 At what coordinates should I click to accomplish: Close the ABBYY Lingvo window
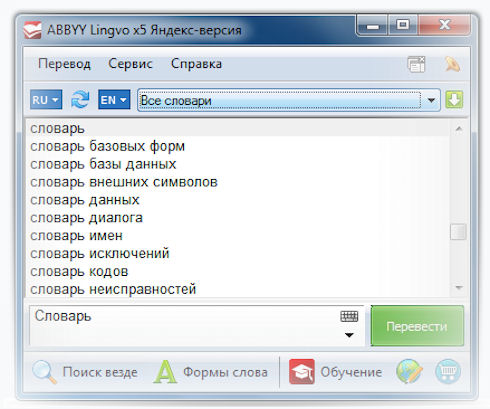coord(445,25)
